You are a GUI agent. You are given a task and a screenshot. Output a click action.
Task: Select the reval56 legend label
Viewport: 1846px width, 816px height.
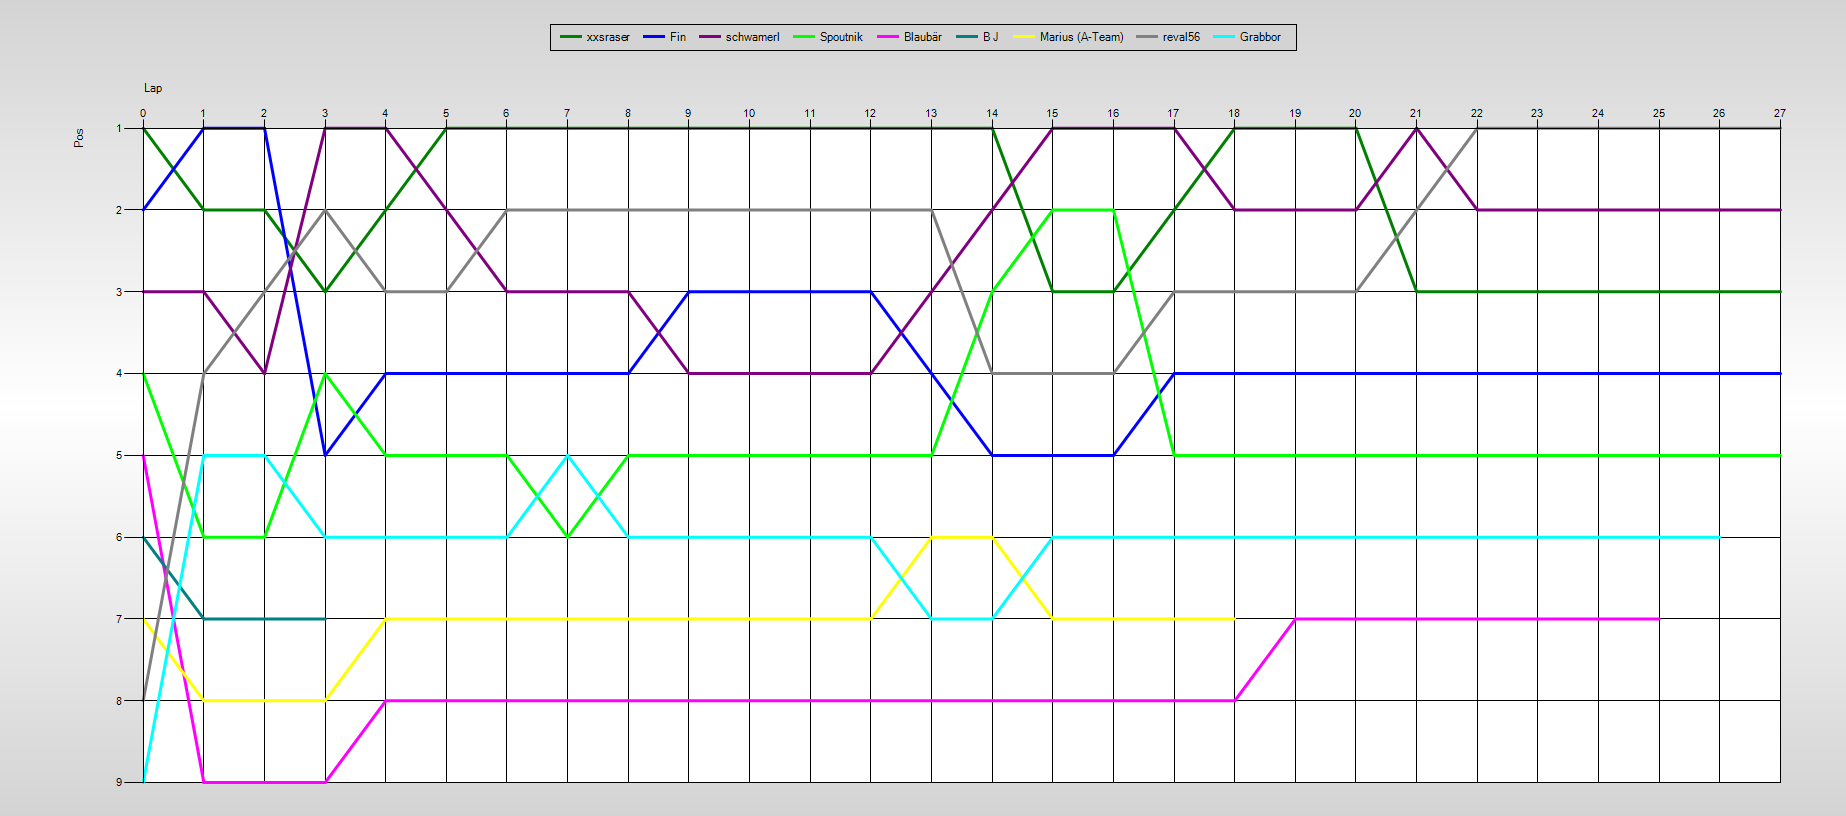[1181, 37]
